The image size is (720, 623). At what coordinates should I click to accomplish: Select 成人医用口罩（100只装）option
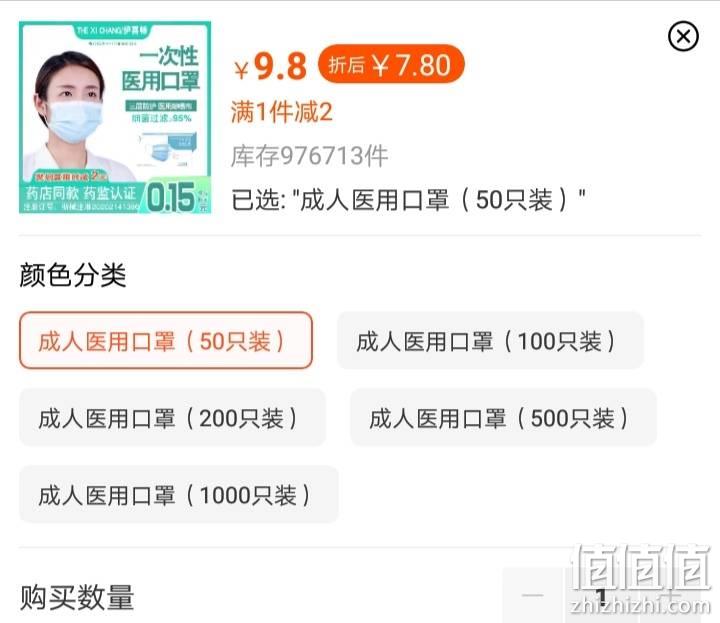point(490,341)
